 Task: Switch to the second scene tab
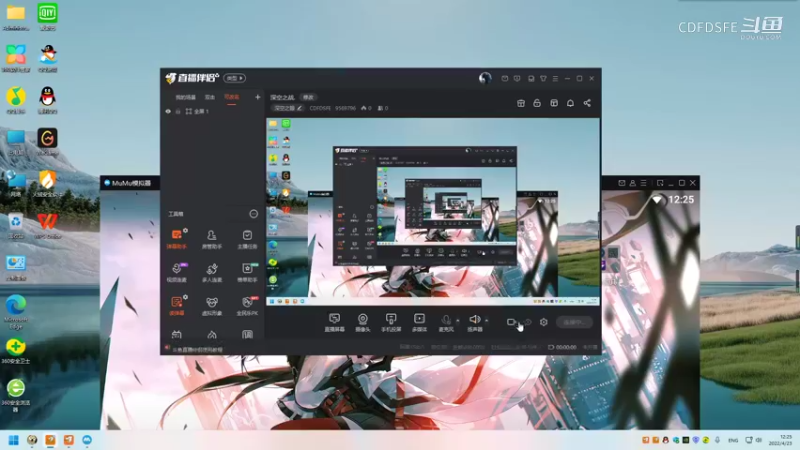pyautogui.click(x=210, y=97)
